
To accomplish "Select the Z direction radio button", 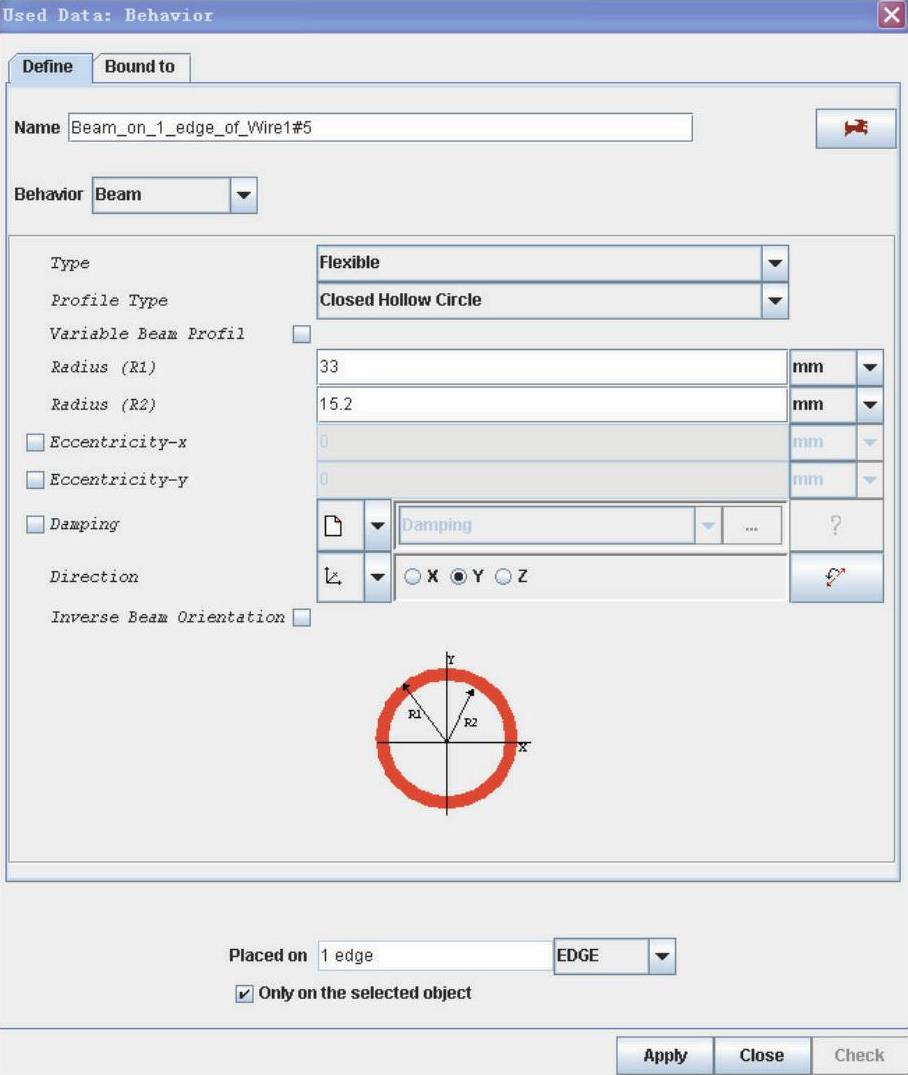I will [503, 577].
